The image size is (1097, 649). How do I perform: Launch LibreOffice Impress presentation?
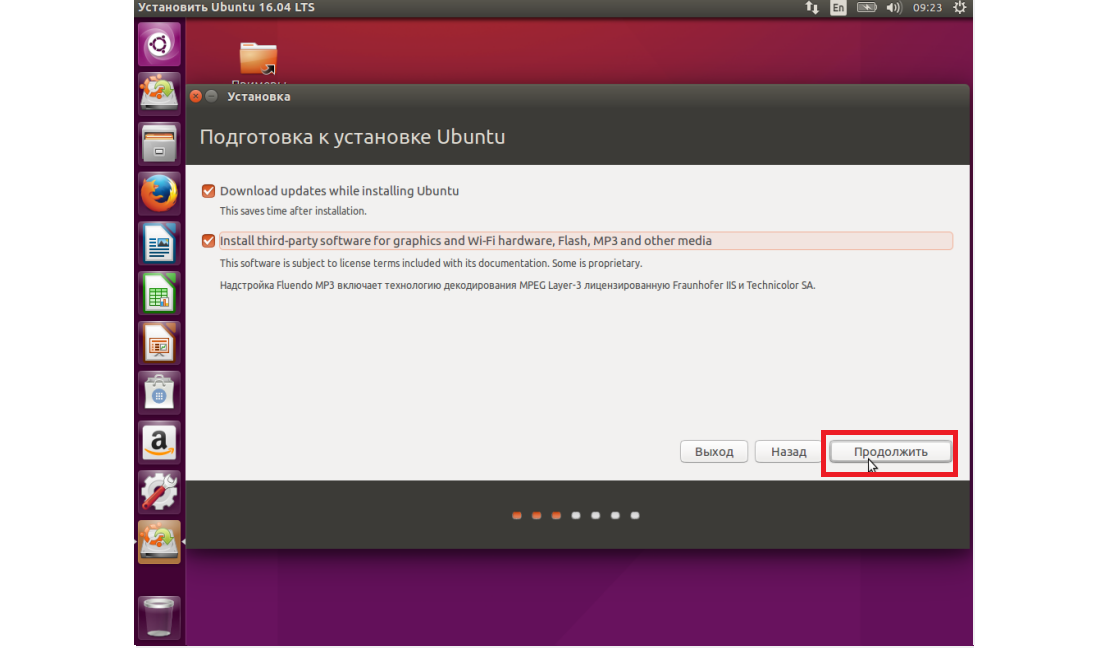click(x=159, y=343)
